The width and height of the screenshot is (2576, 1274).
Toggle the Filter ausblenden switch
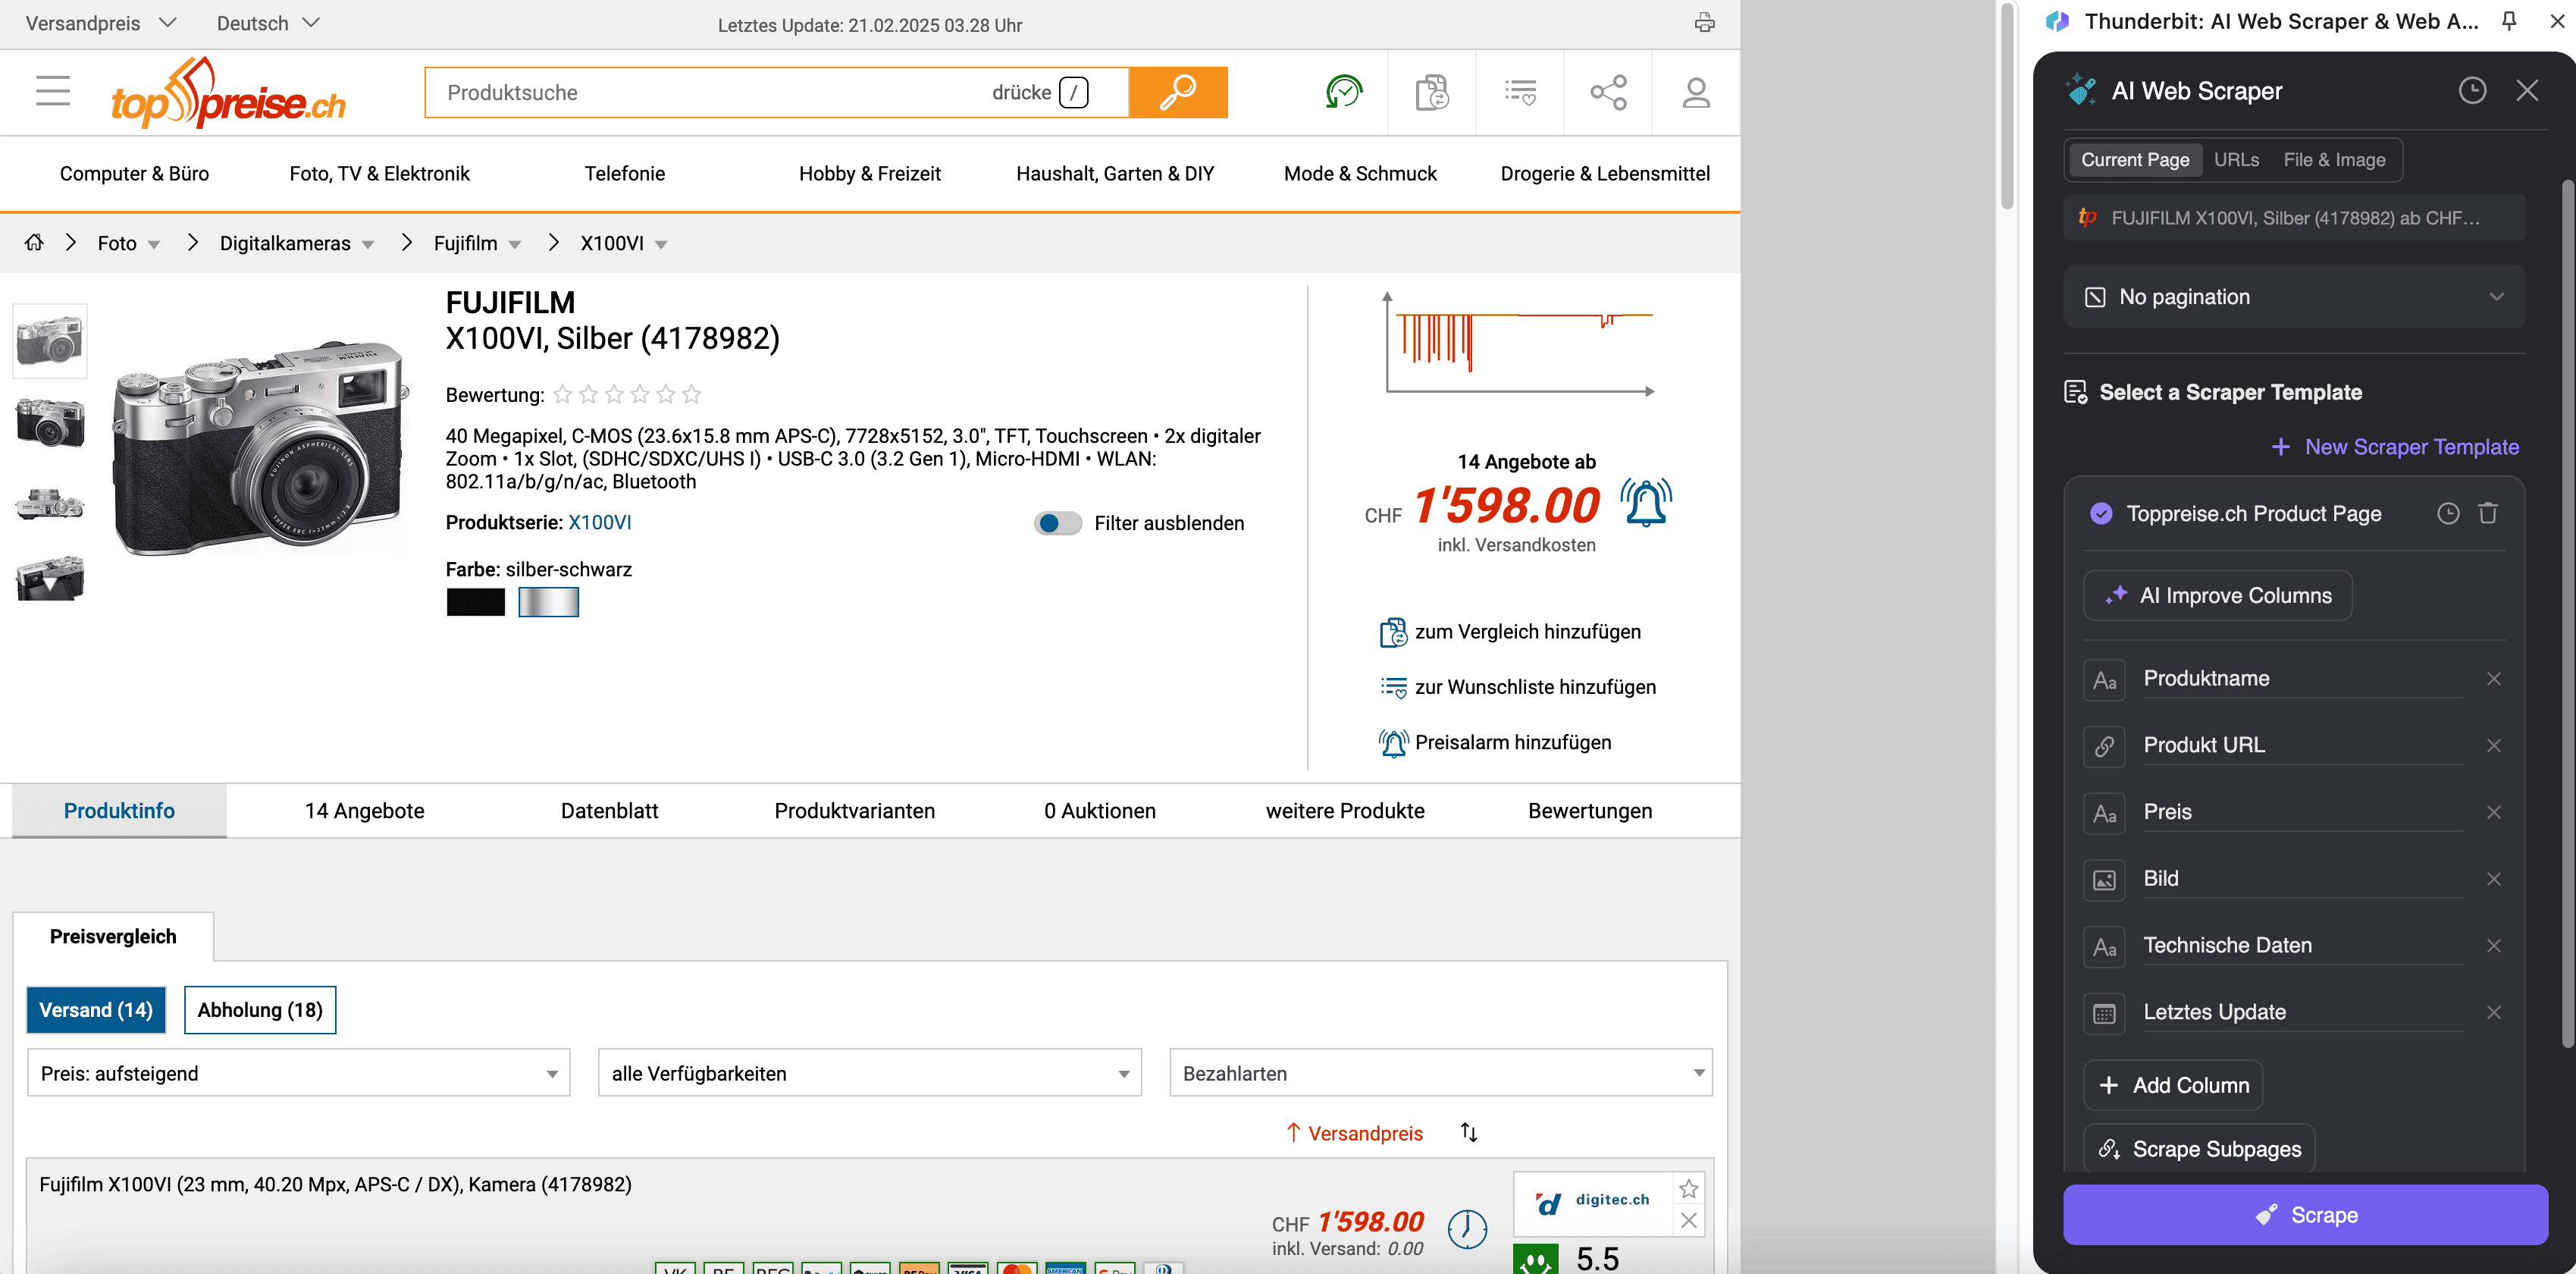[x=1057, y=523]
